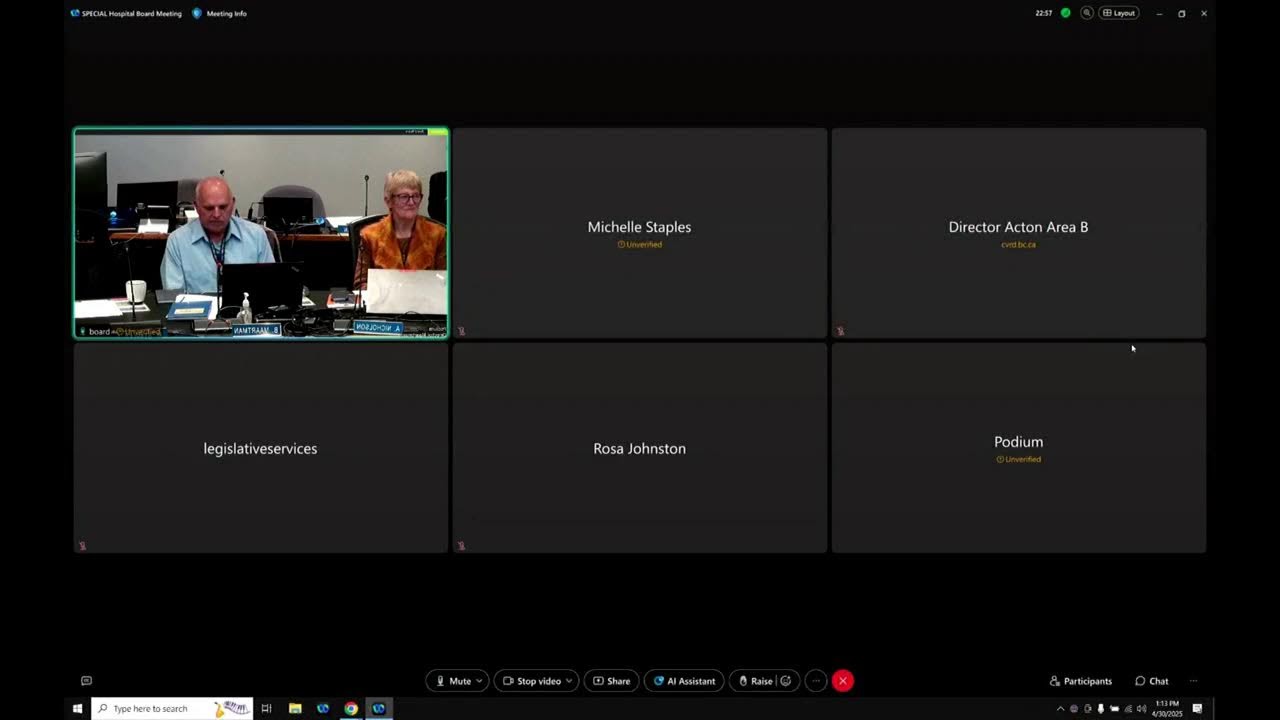Show hidden system tray icons

[1061, 708]
